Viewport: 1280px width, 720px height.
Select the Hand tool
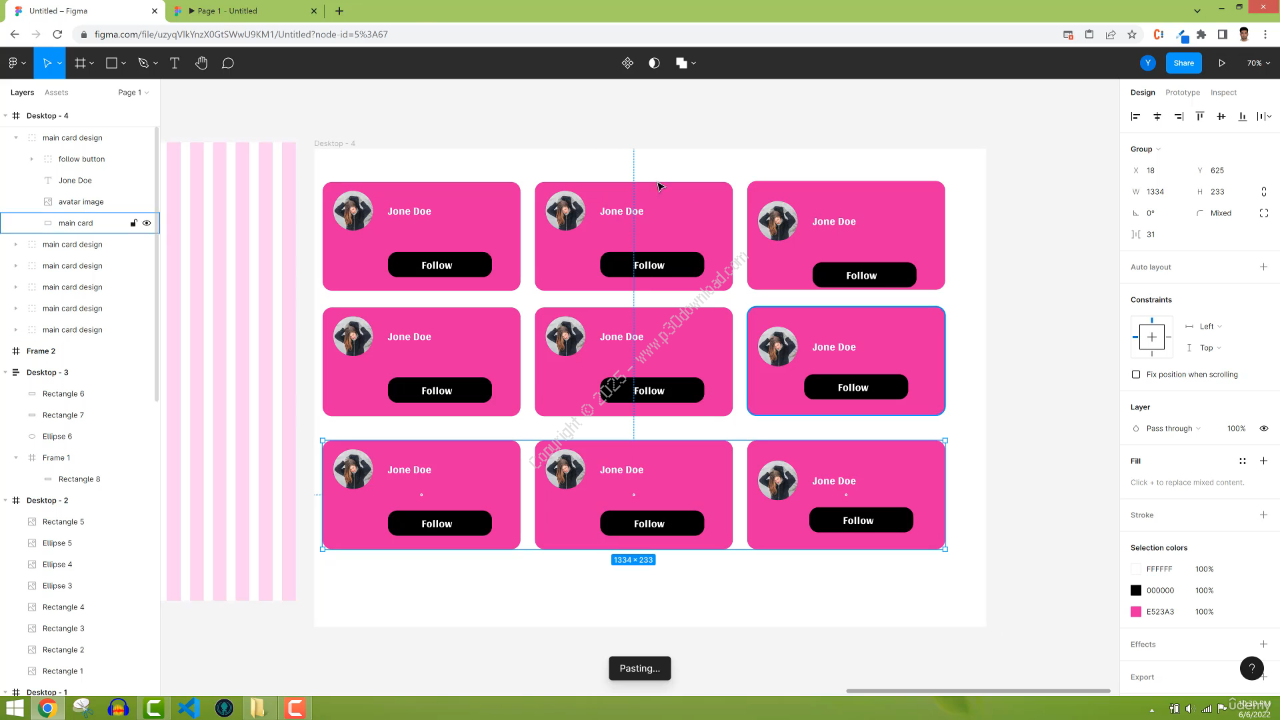[x=201, y=63]
